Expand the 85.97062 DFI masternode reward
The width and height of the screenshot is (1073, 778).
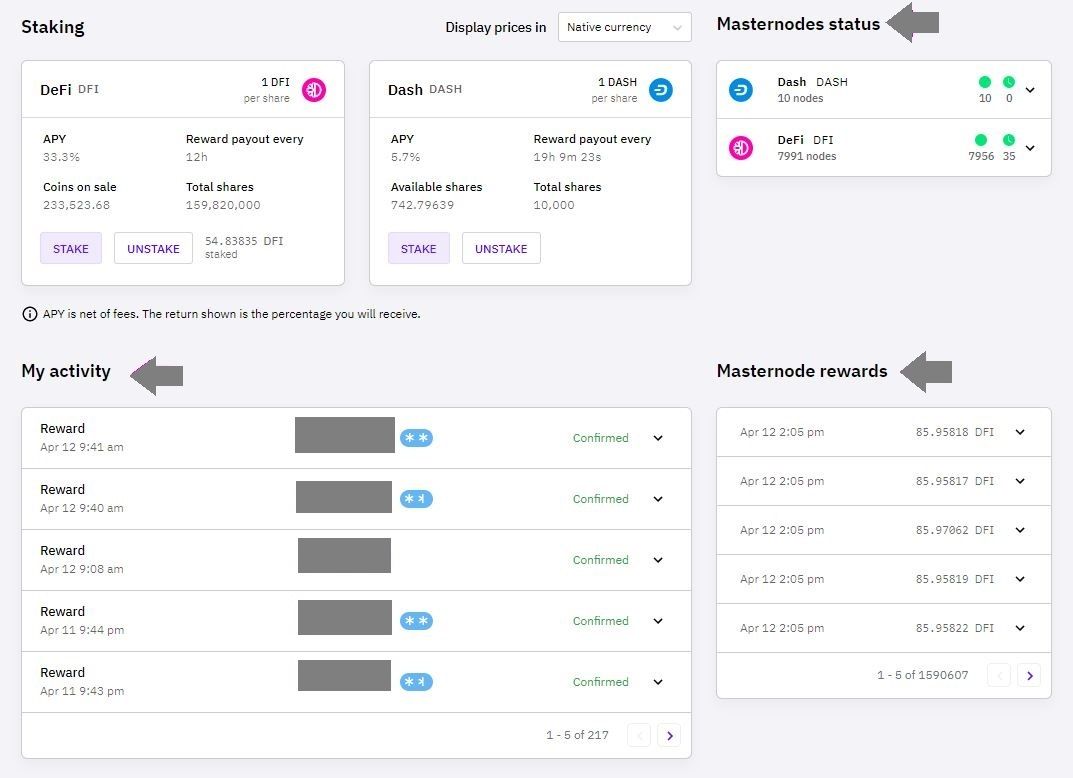(1020, 530)
